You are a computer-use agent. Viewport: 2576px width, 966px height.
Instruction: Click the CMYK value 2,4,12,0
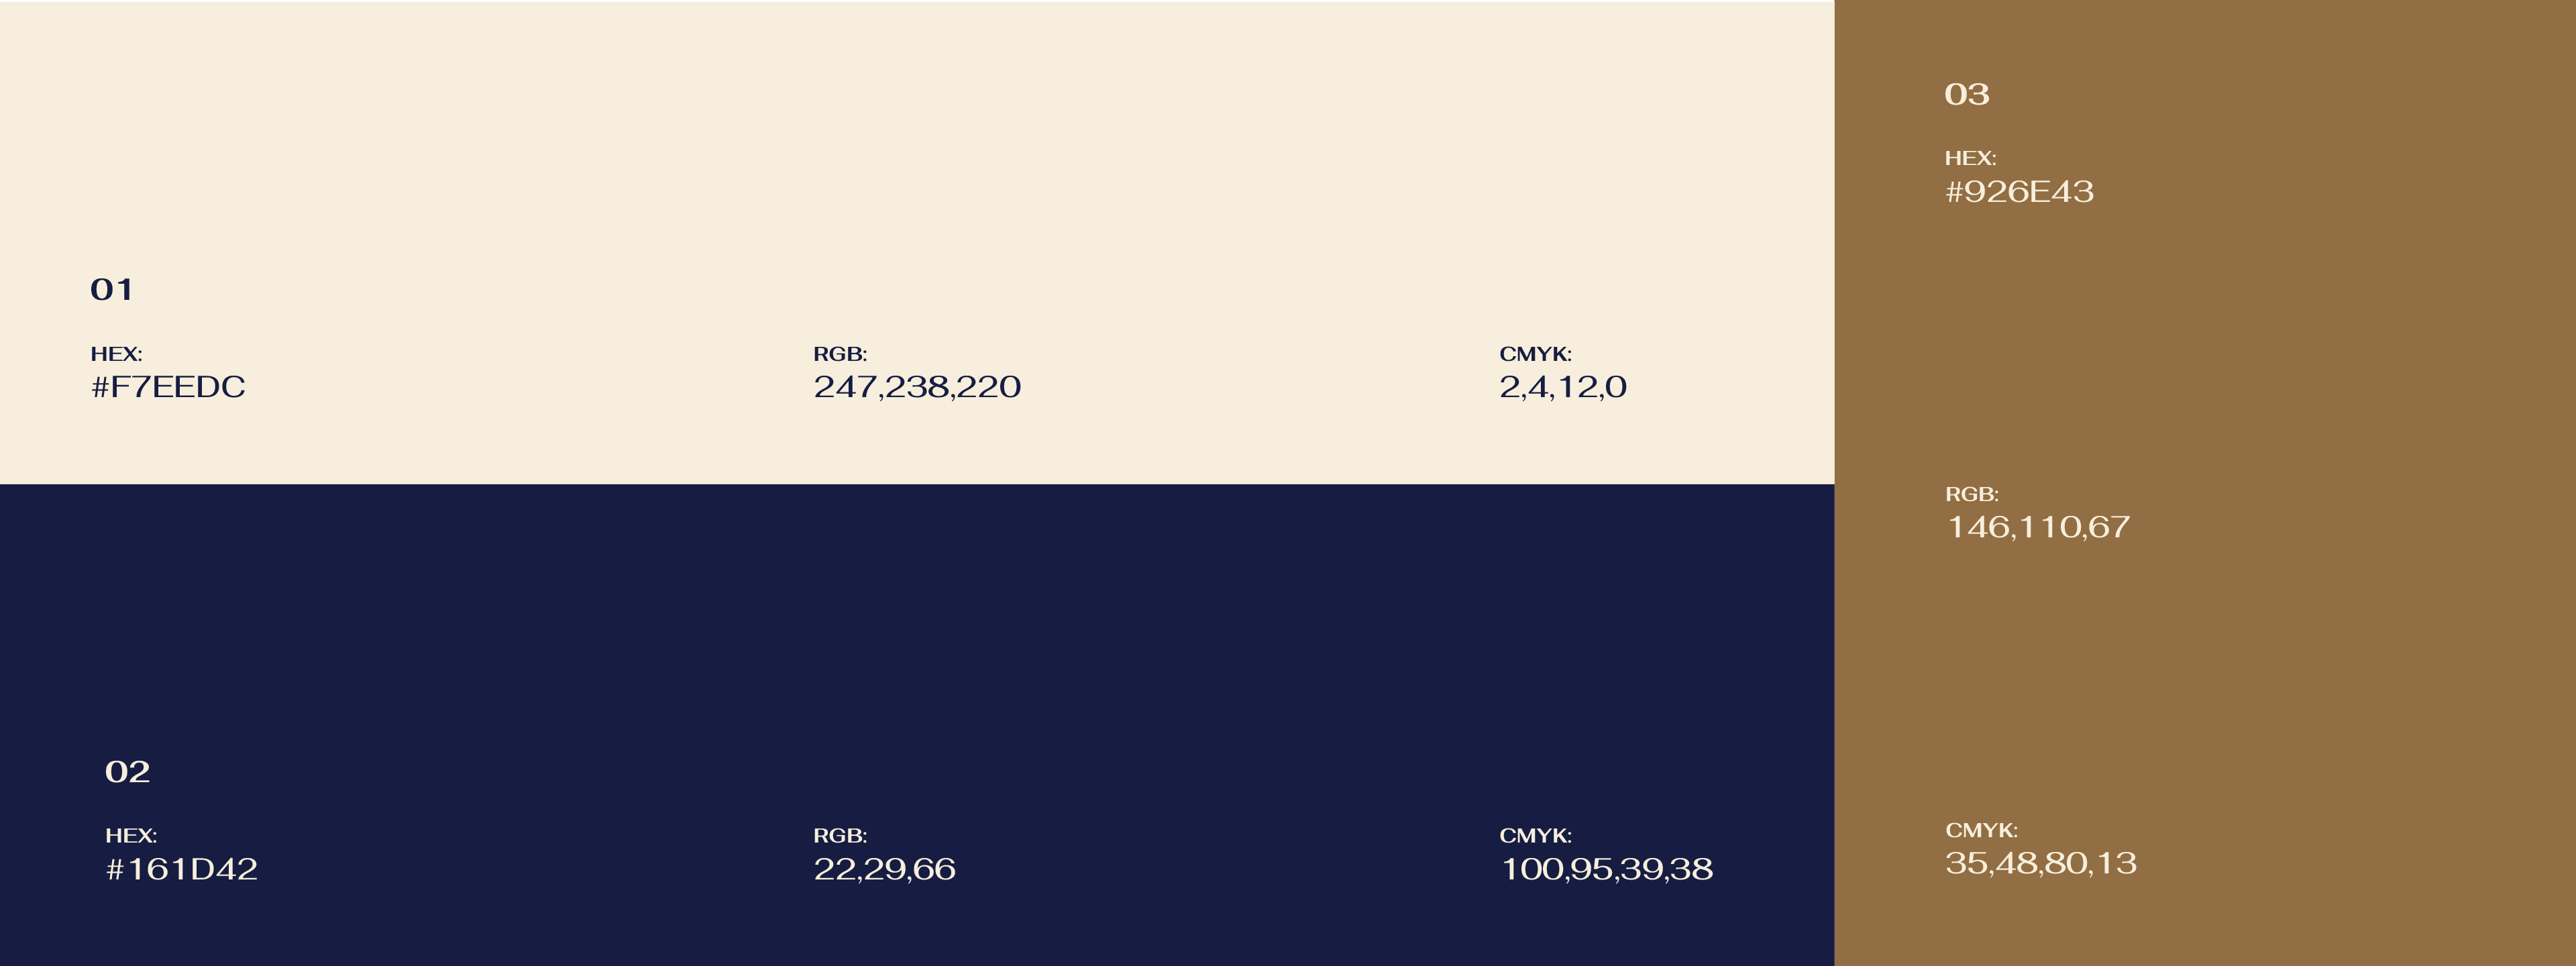(1563, 387)
